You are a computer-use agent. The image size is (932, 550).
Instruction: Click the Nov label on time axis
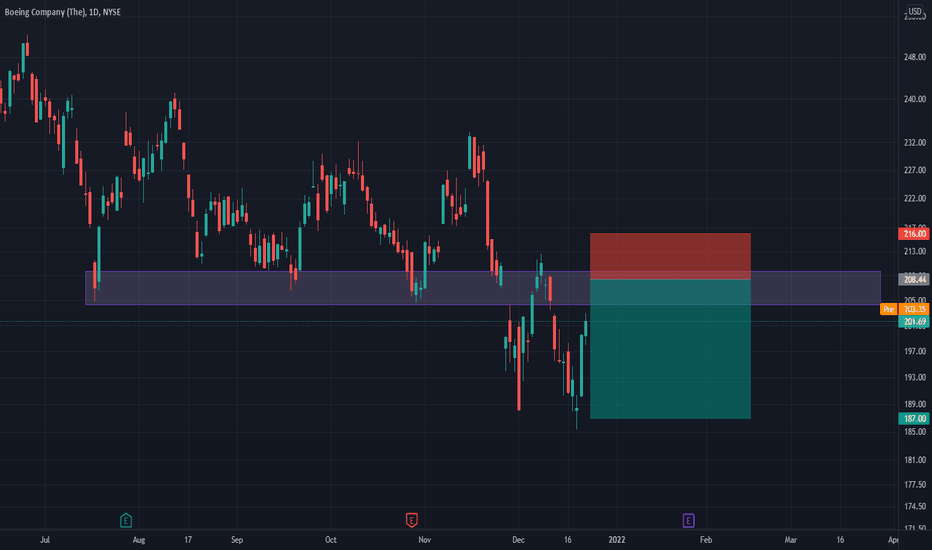424,540
